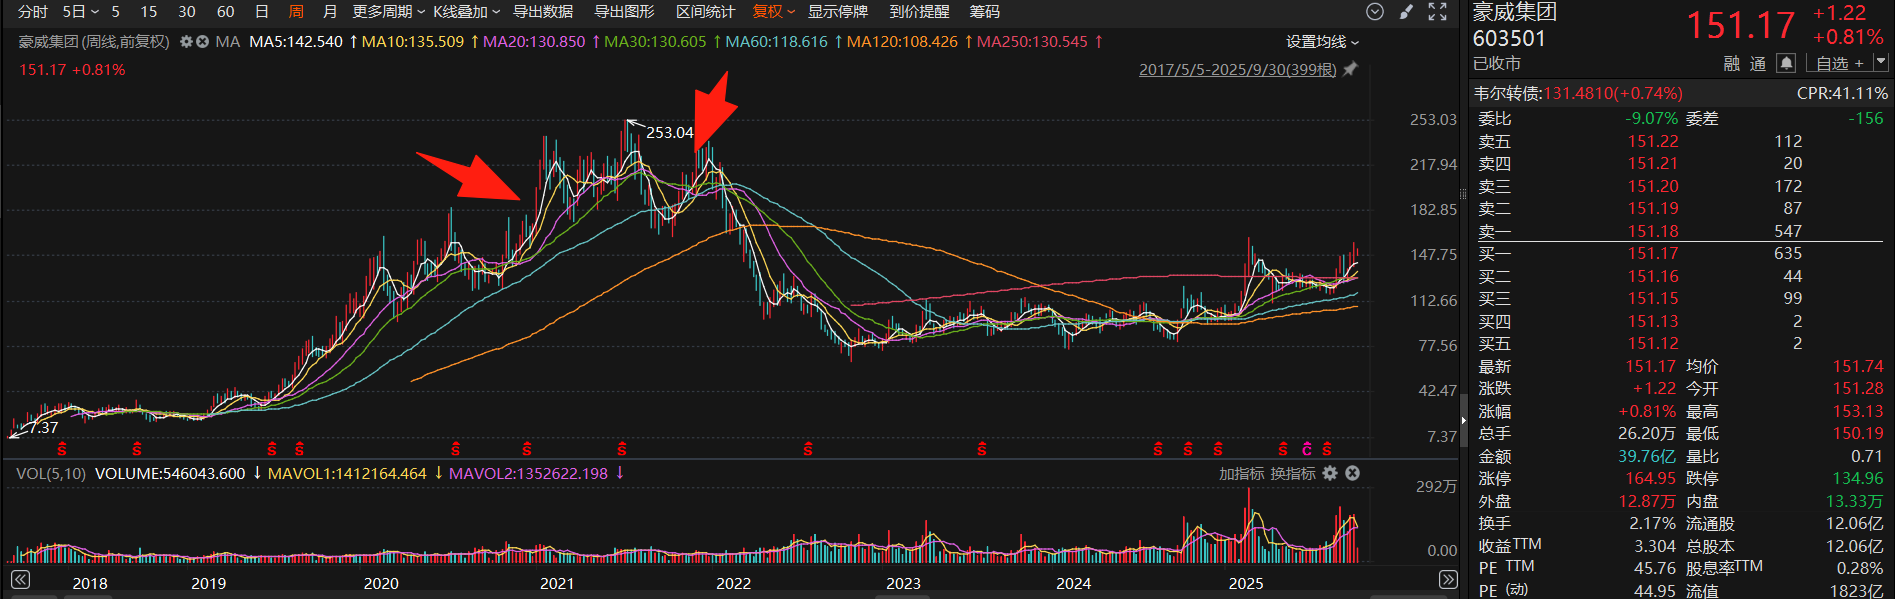Jump chart to latest data

coord(1448,579)
